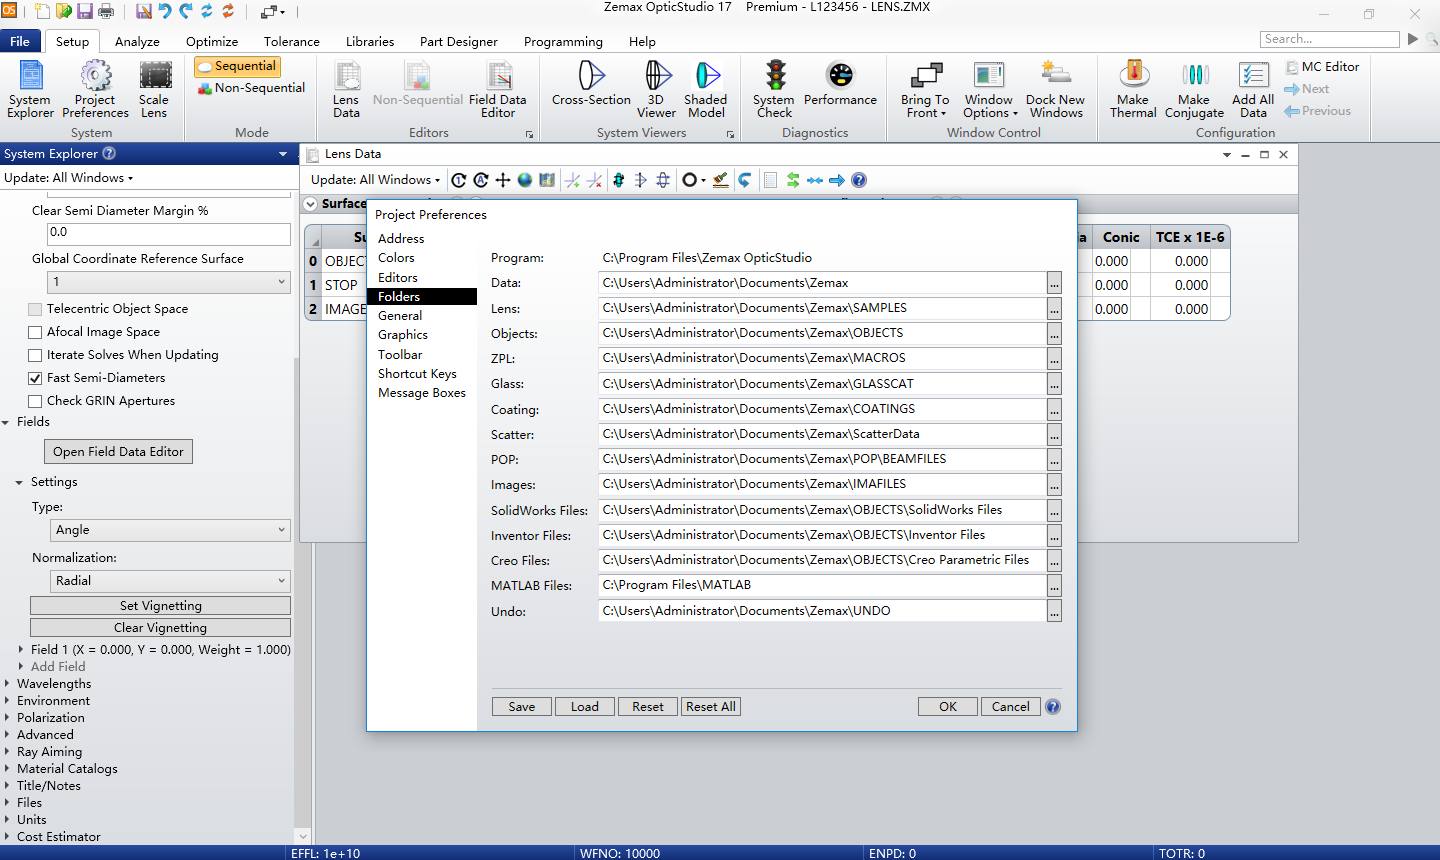Open the Lens Data editor icon
This screenshot has width=1440, height=860.
pyautogui.click(x=346, y=89)
